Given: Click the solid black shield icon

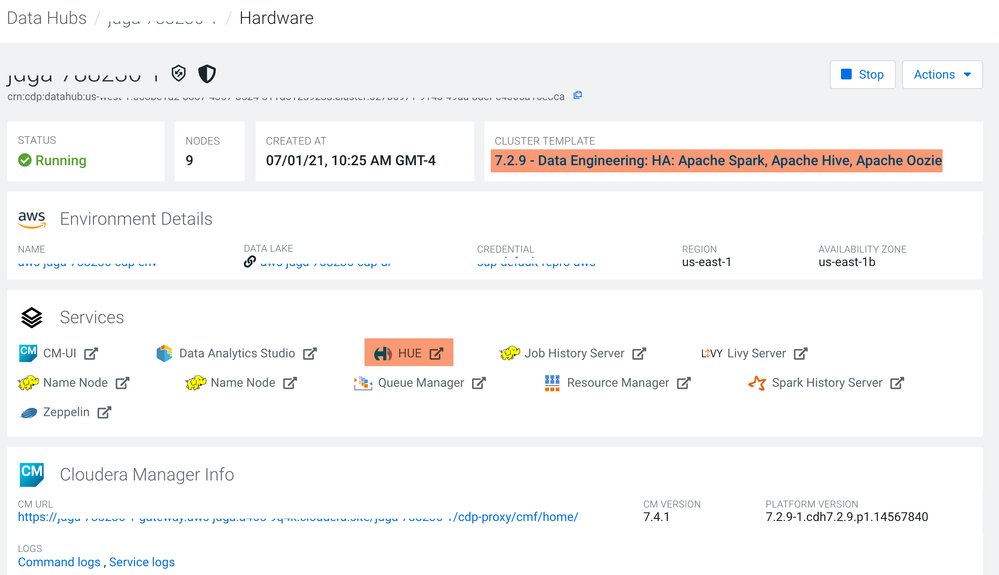Looking at the screenshot, I should (207, 74).
